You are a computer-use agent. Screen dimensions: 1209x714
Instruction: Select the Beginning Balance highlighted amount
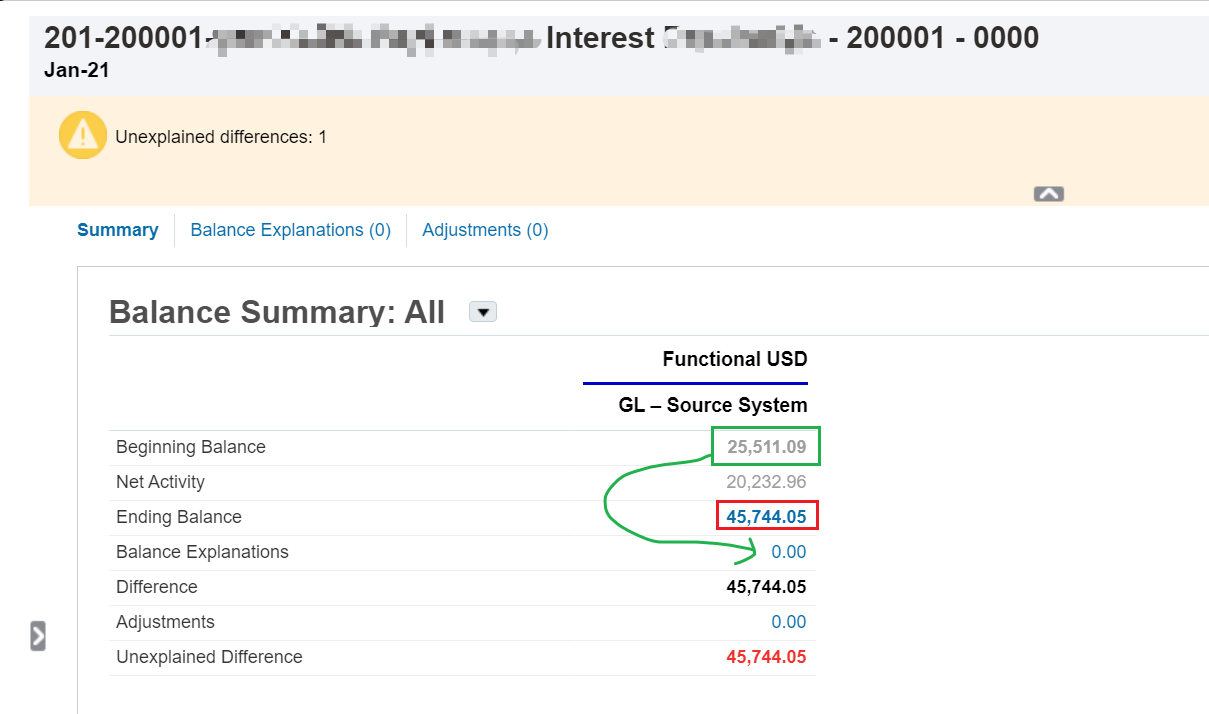(765, 446)
